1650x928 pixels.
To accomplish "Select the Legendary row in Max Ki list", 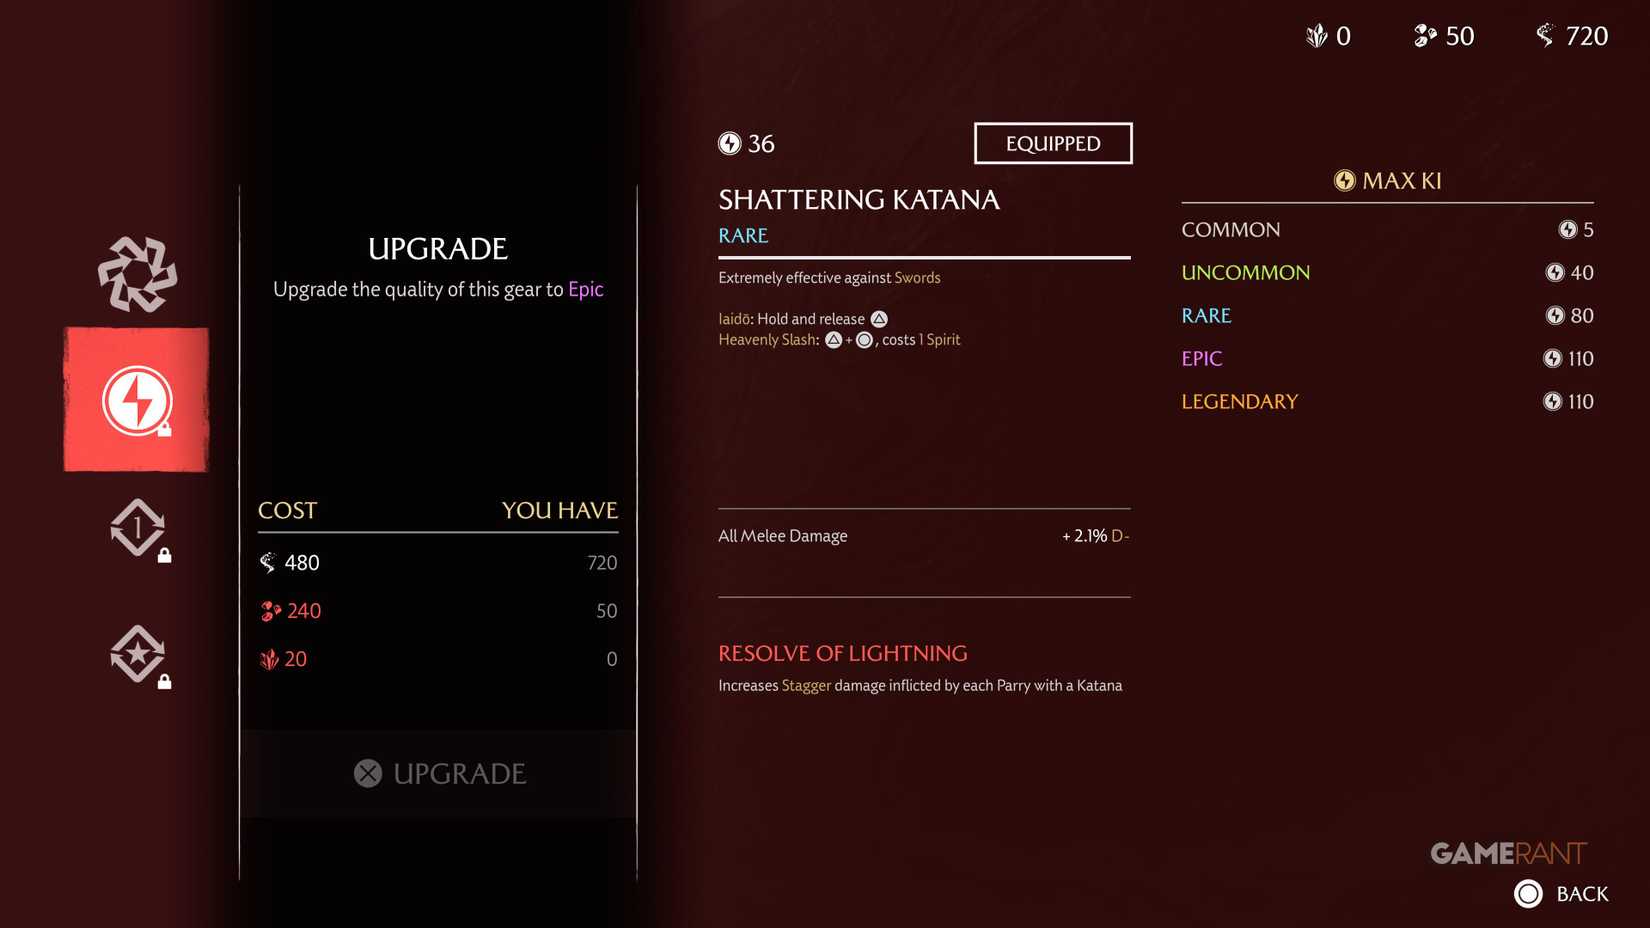I will coord(1386,401).
